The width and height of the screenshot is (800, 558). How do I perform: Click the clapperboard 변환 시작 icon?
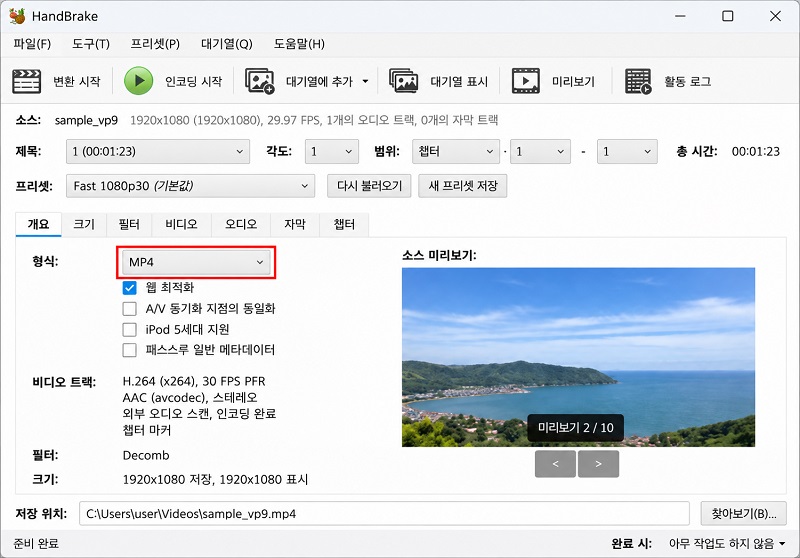click(27, 81)
